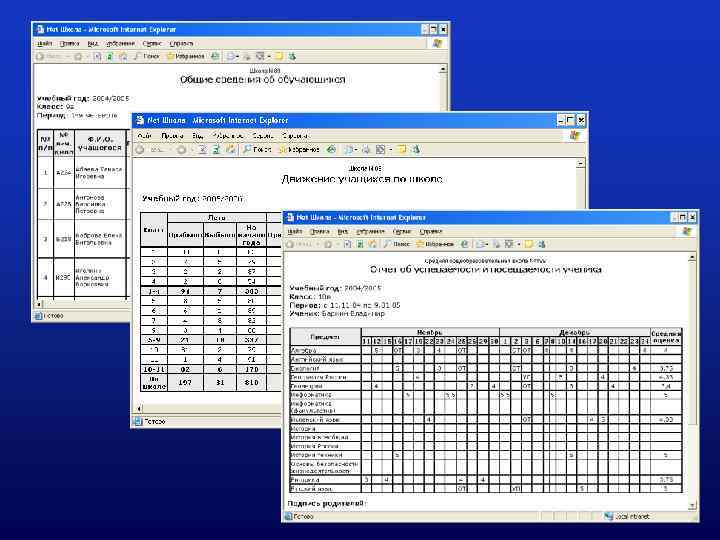Screen dimensions: 720x540
Task: Click Windows logo throbber in 'Общие сведения' window
Action: [437, 44]
